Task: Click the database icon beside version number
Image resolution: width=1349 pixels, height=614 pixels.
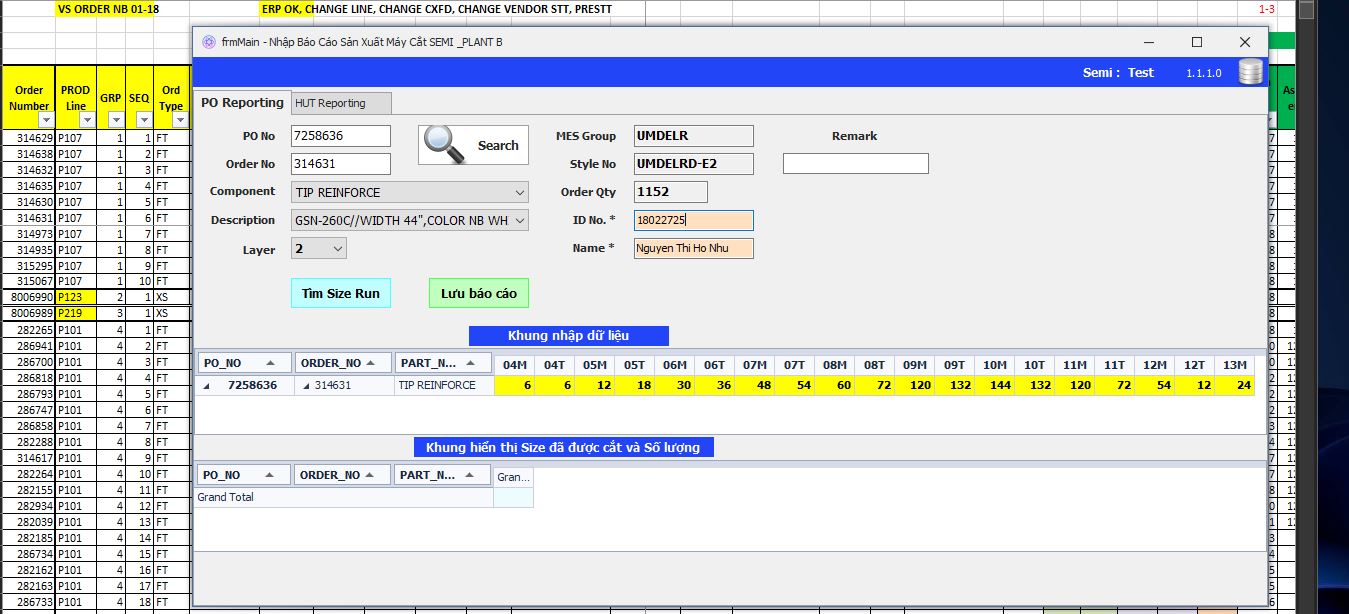Action: click(1250, 72)
